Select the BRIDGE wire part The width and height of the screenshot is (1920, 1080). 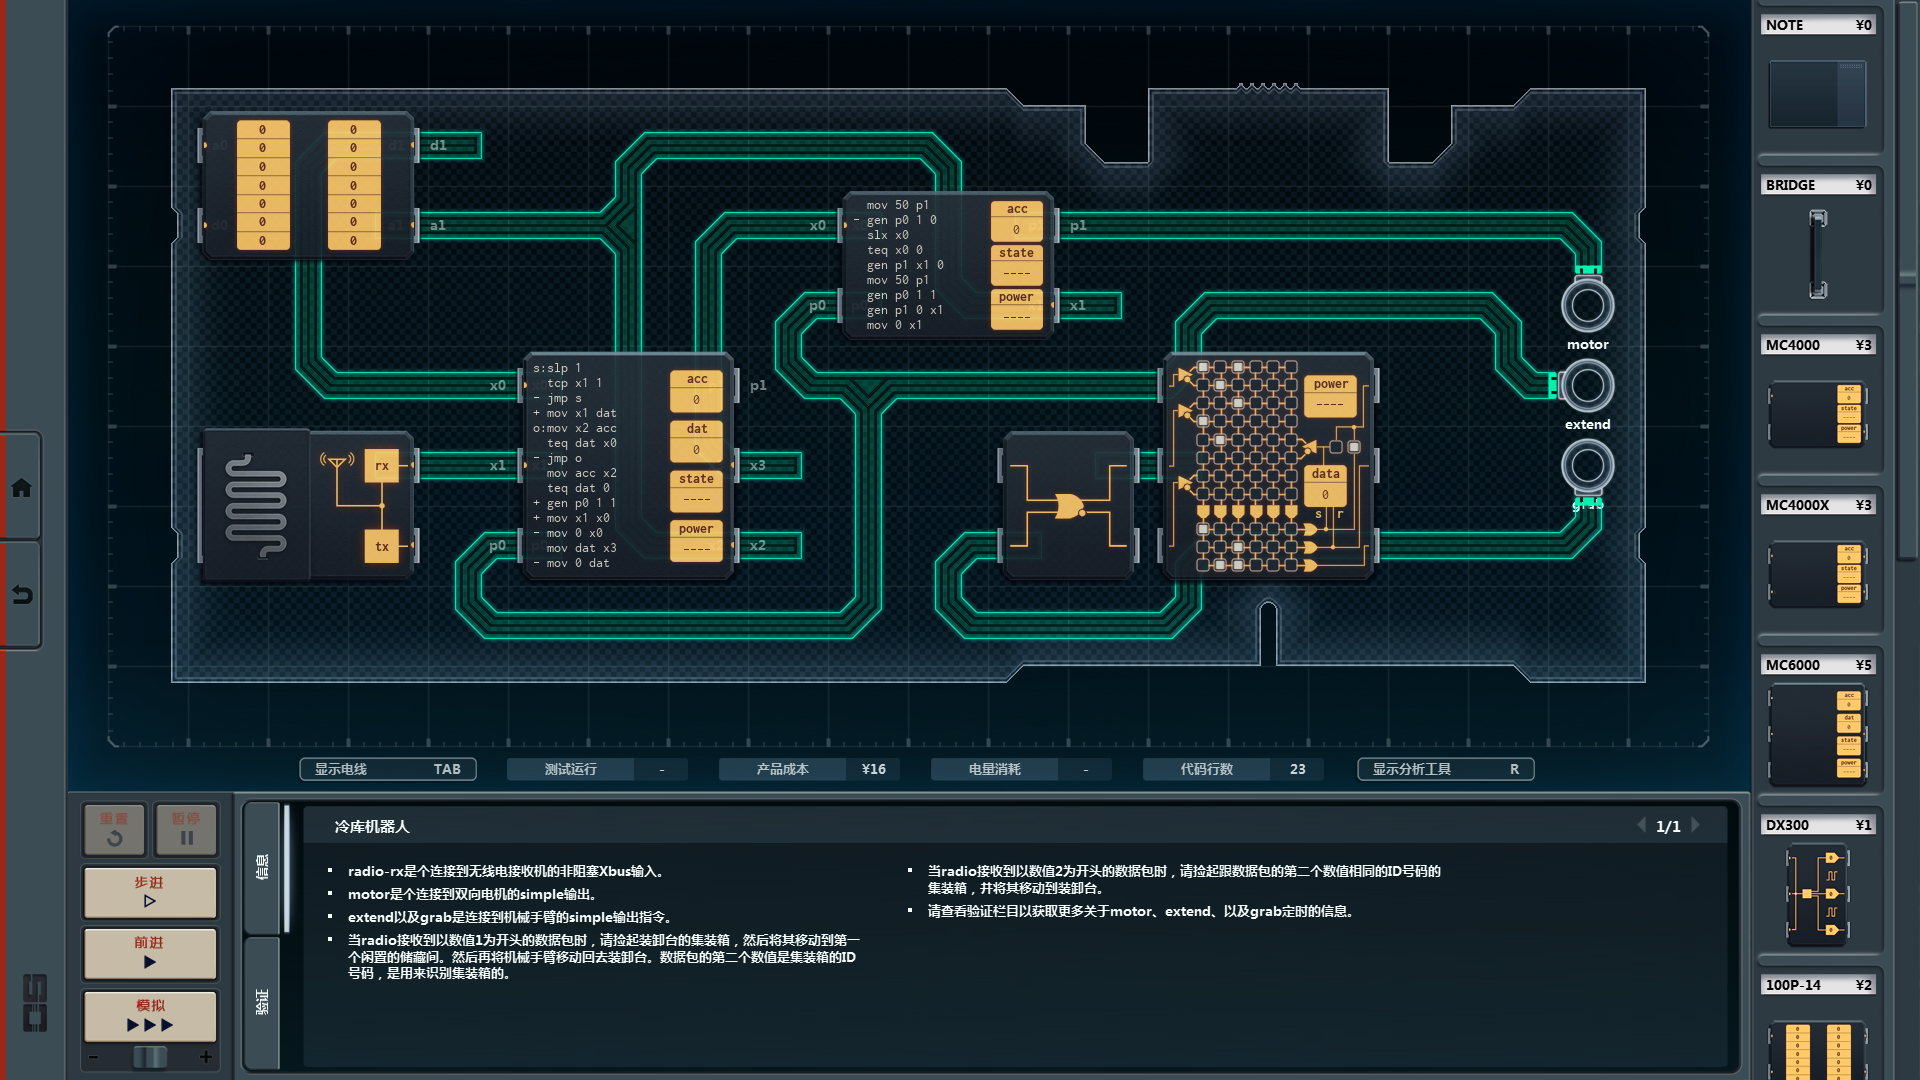1817,253
